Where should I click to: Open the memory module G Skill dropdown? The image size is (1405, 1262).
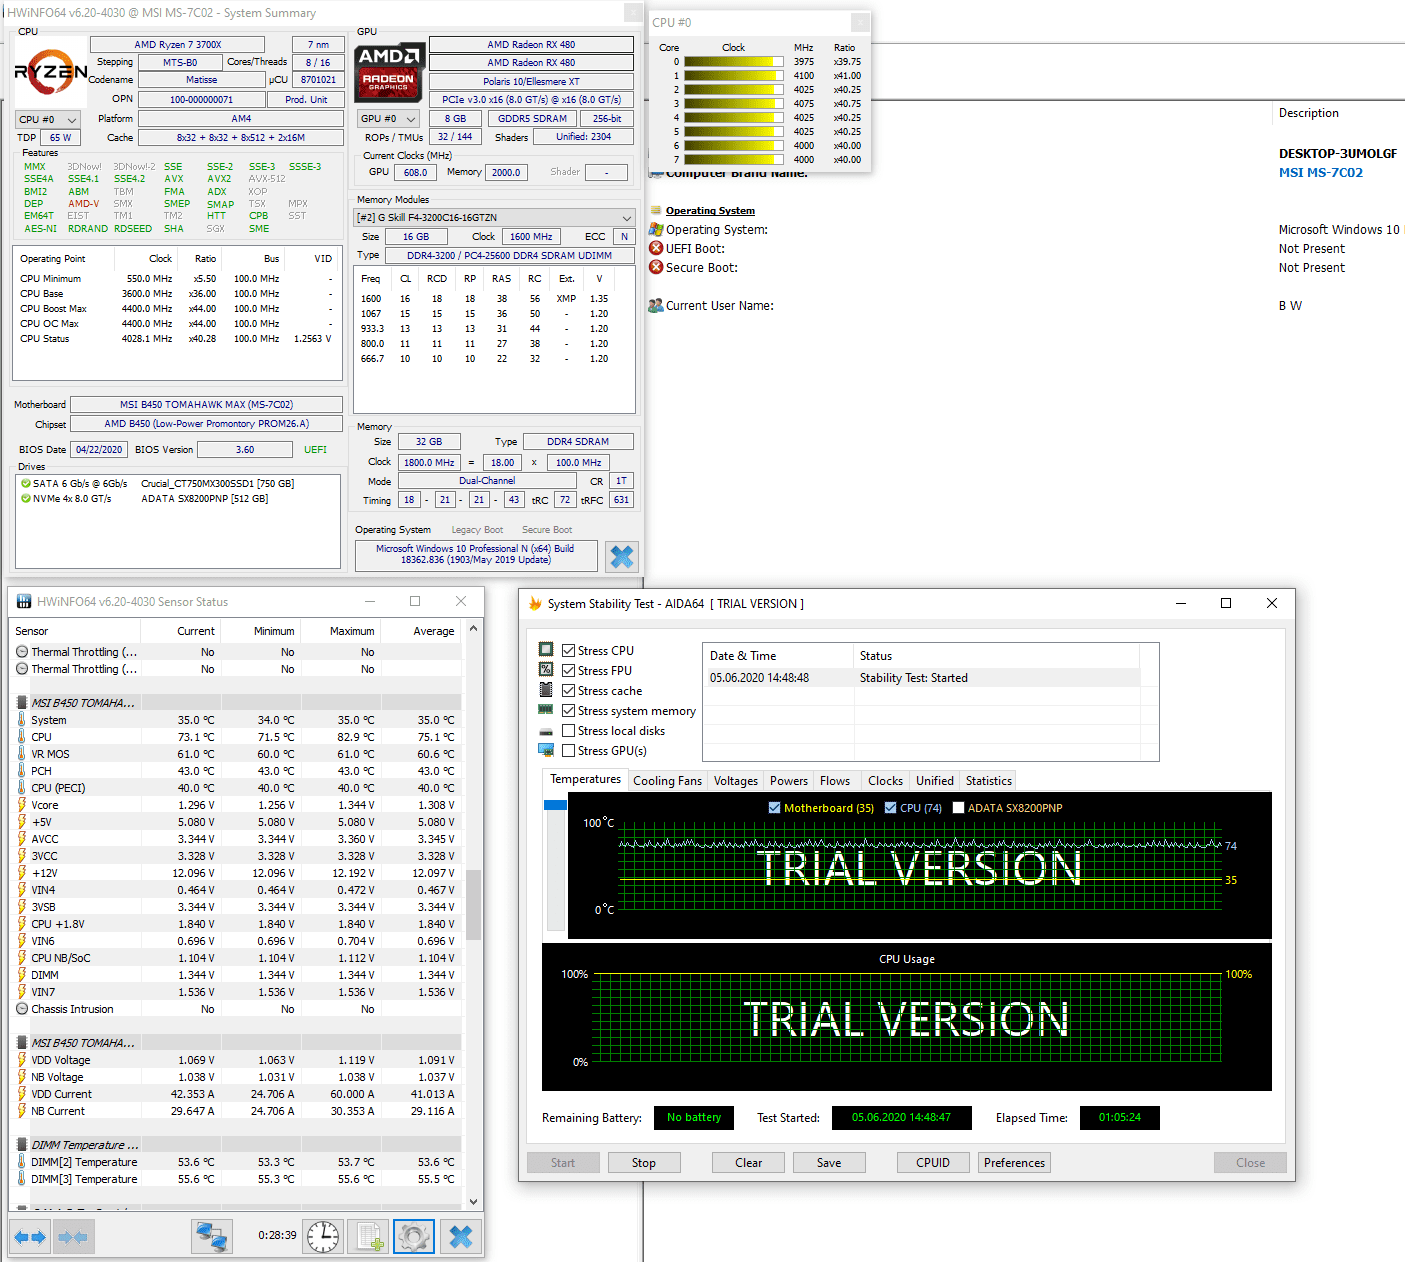494,217
